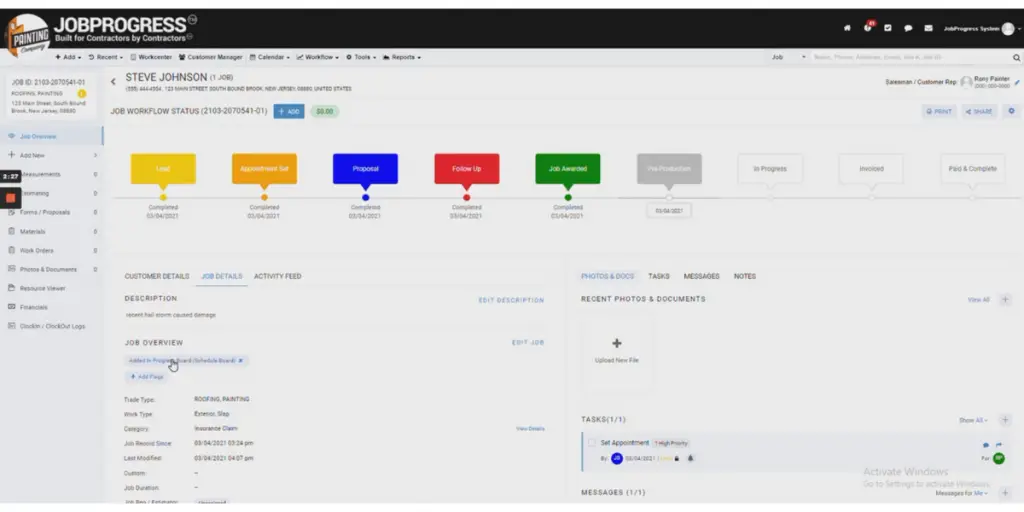Expand the Reports menu
This screenshot has height=512, width=1024.
tap(403, 57)
